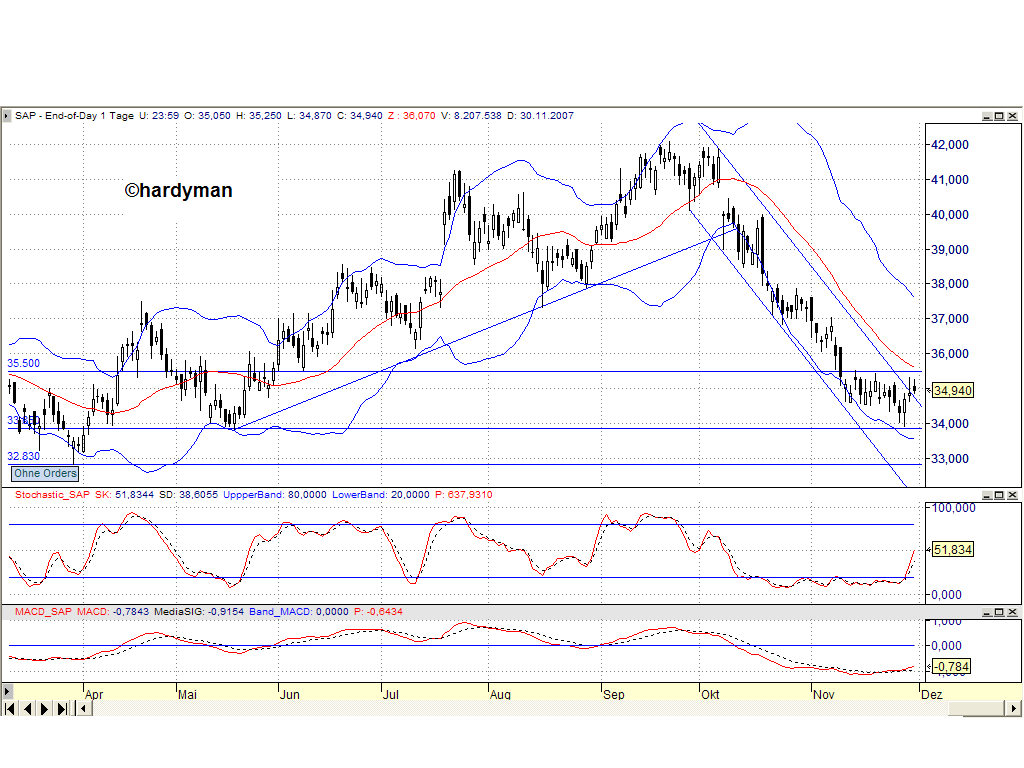Minimize the Stochastic_SAP indicator panel
The width and height of the screenshot is (1024, 768).
pyautogui.click(x=987, y=494)
